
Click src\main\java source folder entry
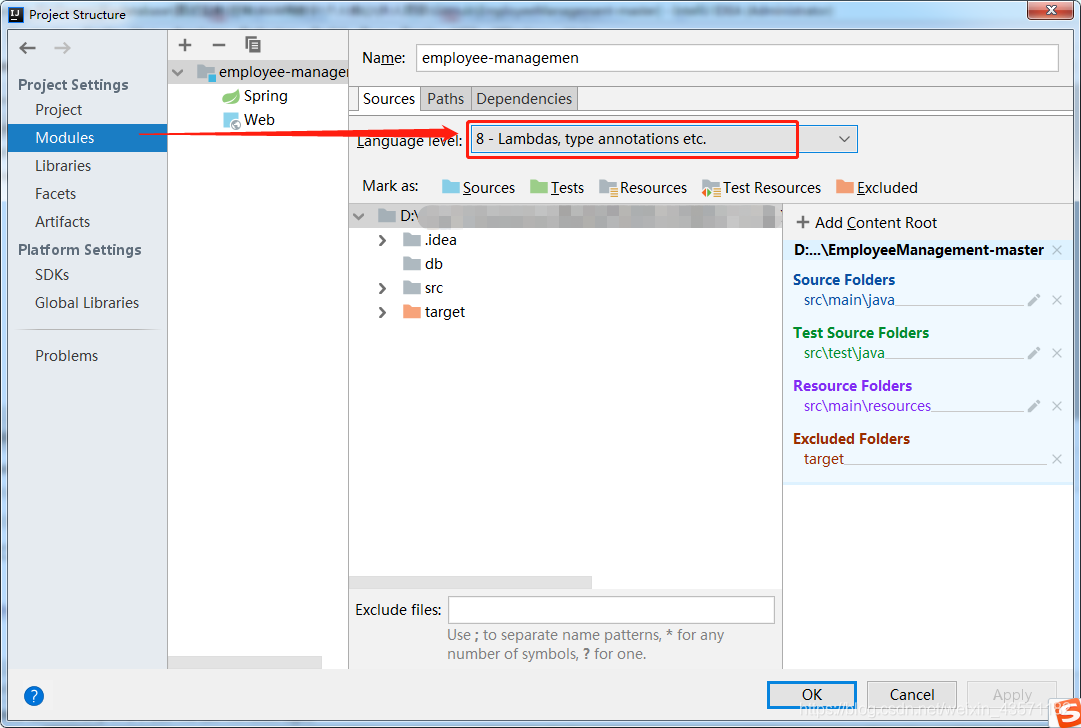(849, 300)
